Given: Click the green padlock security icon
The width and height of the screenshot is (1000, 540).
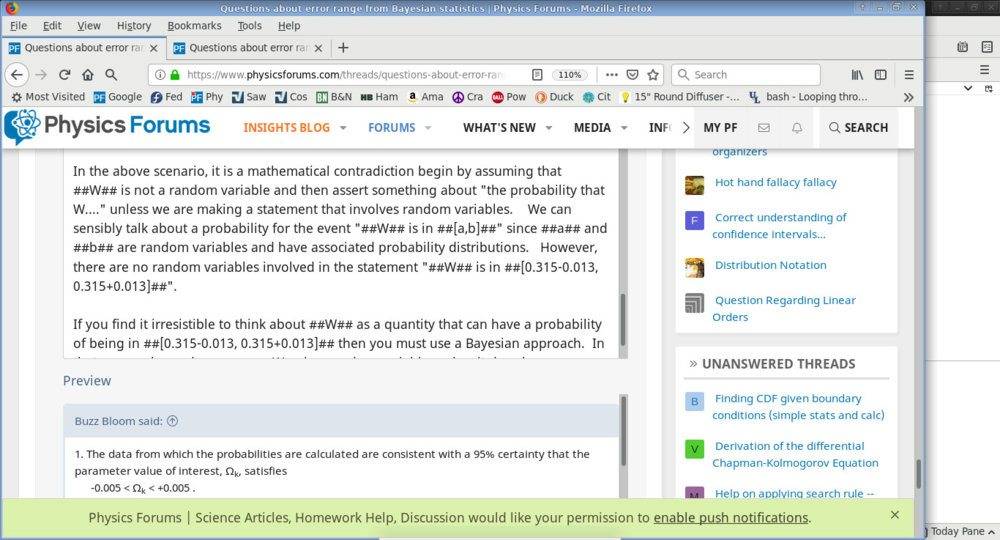Looking at the screenshot, I should point(175,75).
